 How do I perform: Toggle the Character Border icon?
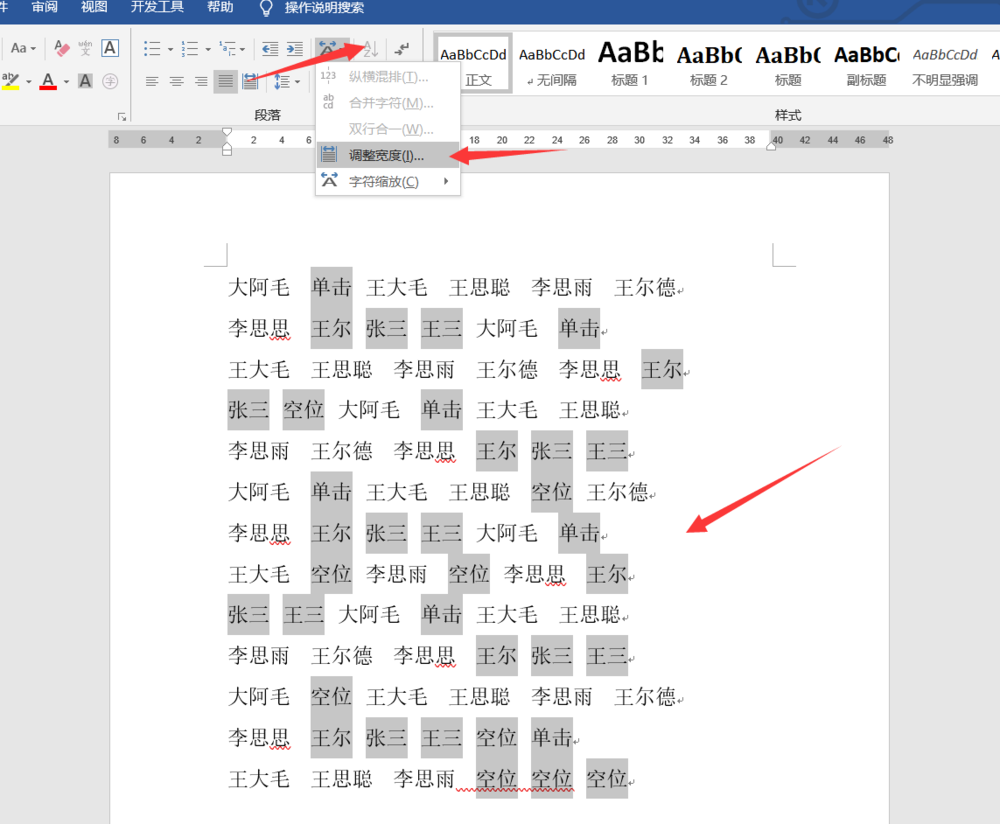pyautogui.click(x=110, y=48)
